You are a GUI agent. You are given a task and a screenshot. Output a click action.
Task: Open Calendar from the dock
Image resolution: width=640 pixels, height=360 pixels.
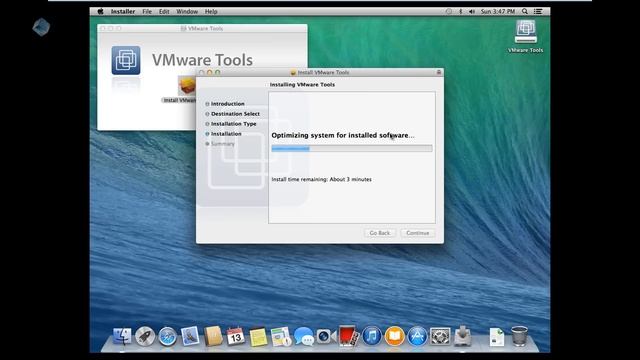pyautogui.click(x=236, y=337)
